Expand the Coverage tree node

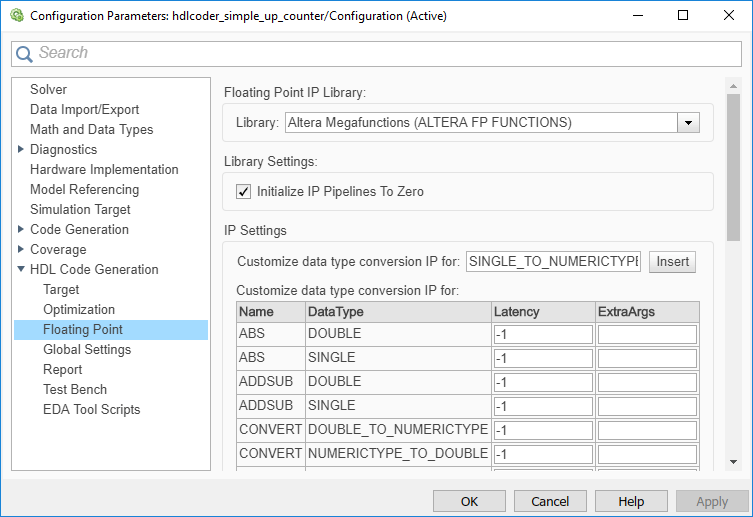tap(21, 249)
